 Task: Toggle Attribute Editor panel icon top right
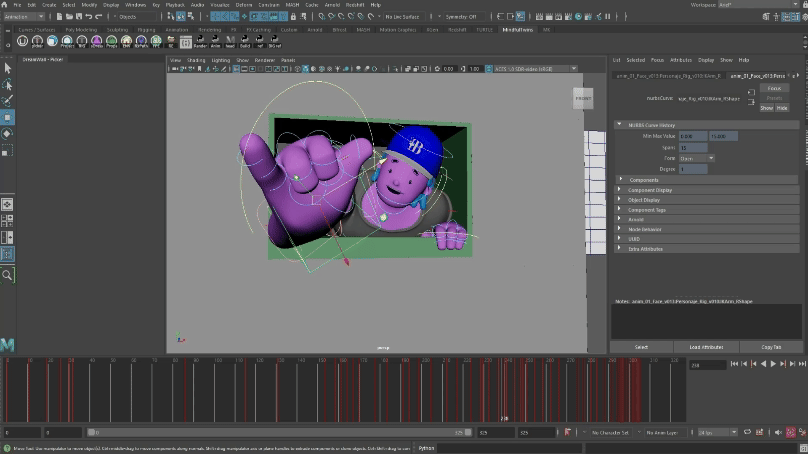coord(786,16)
